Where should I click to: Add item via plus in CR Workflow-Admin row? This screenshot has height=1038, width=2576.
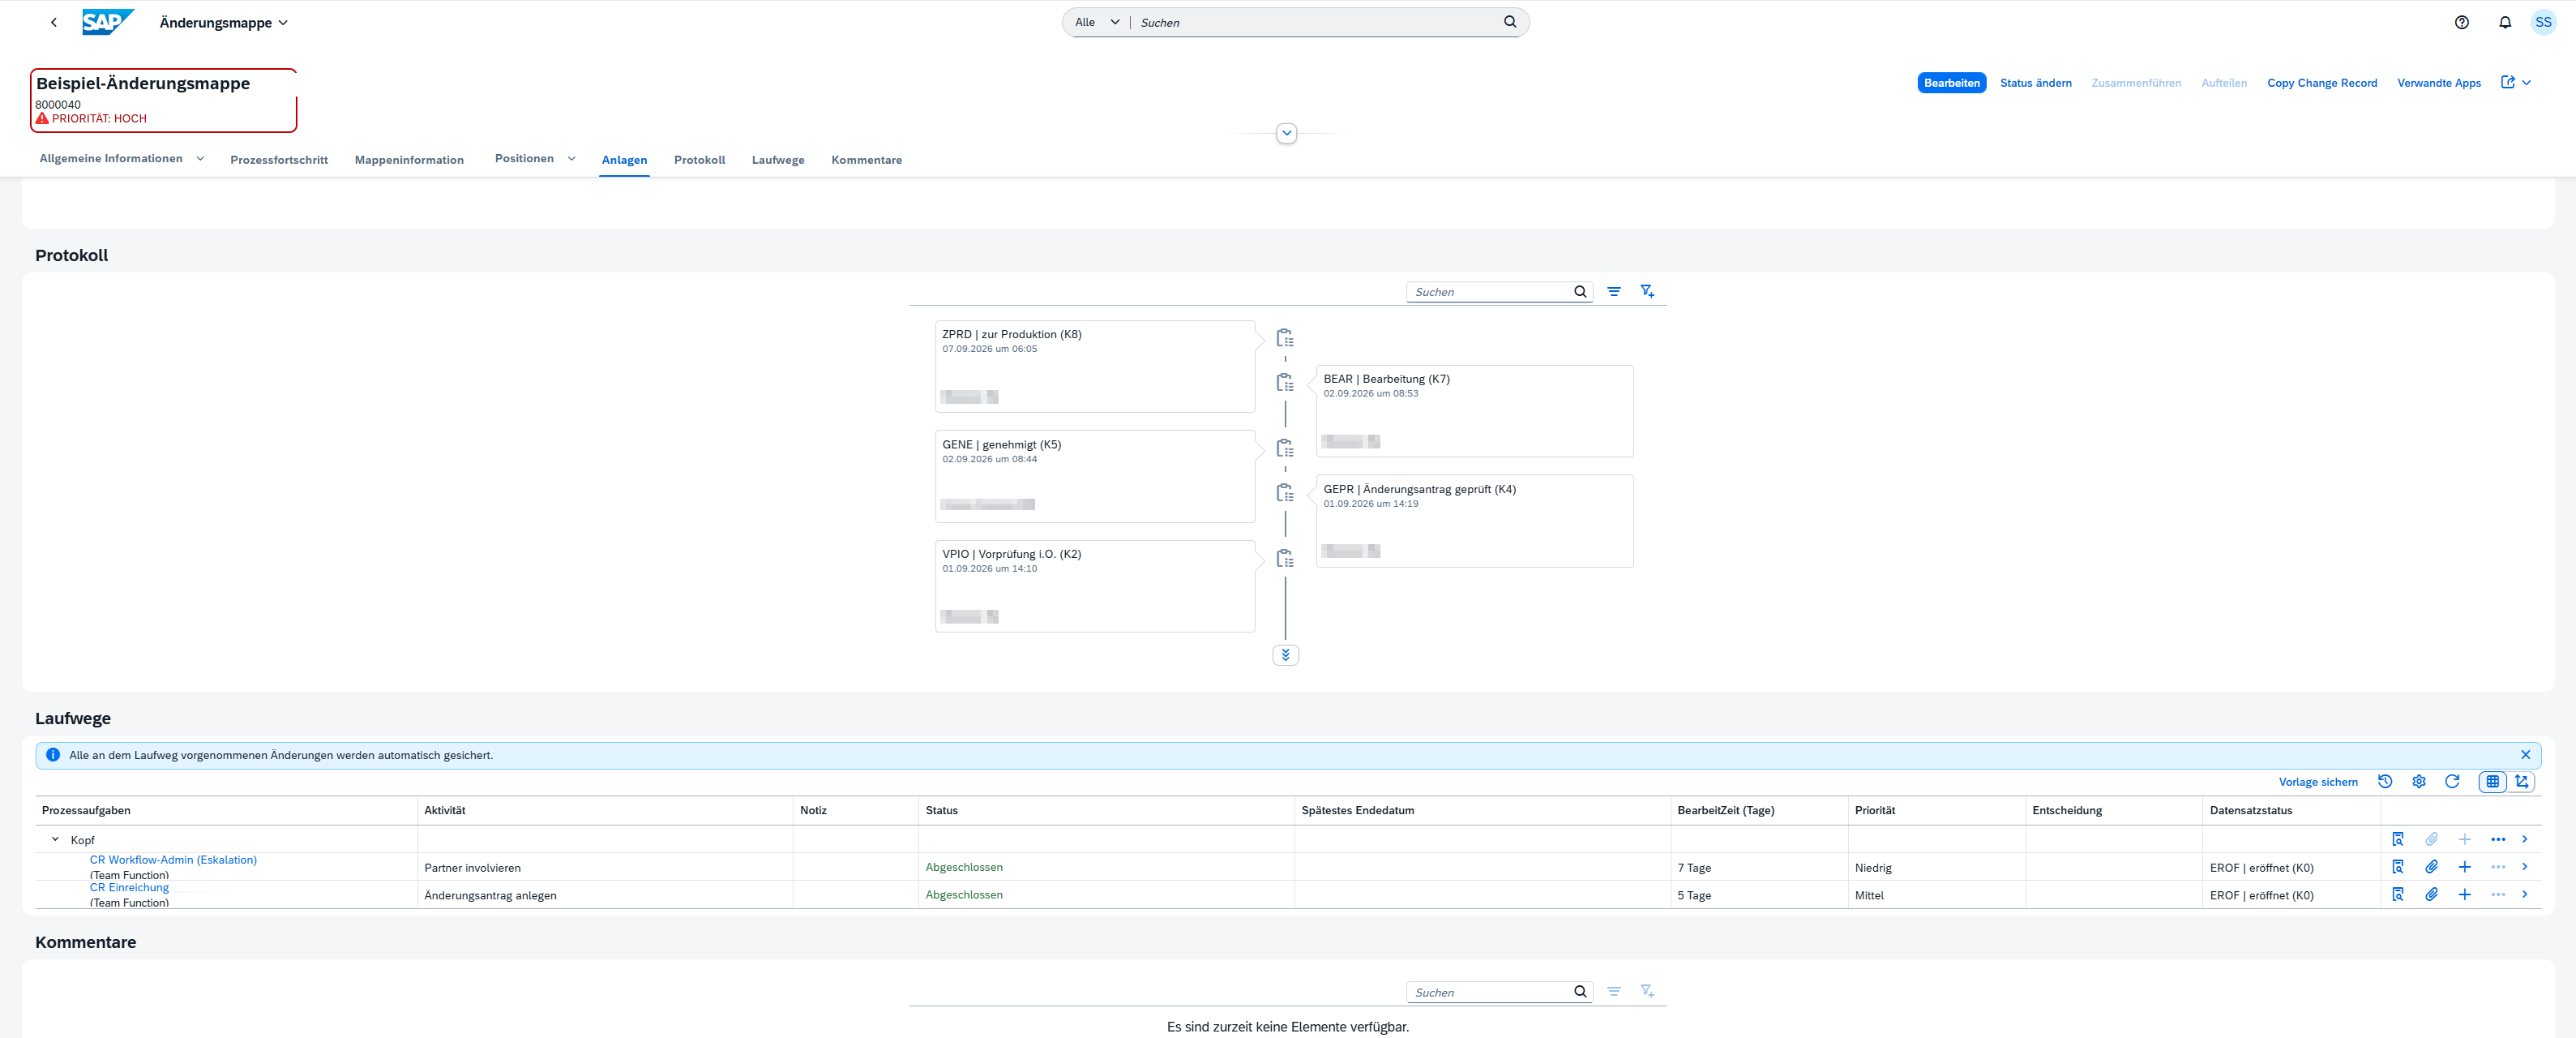click(x=2464, y=867)
